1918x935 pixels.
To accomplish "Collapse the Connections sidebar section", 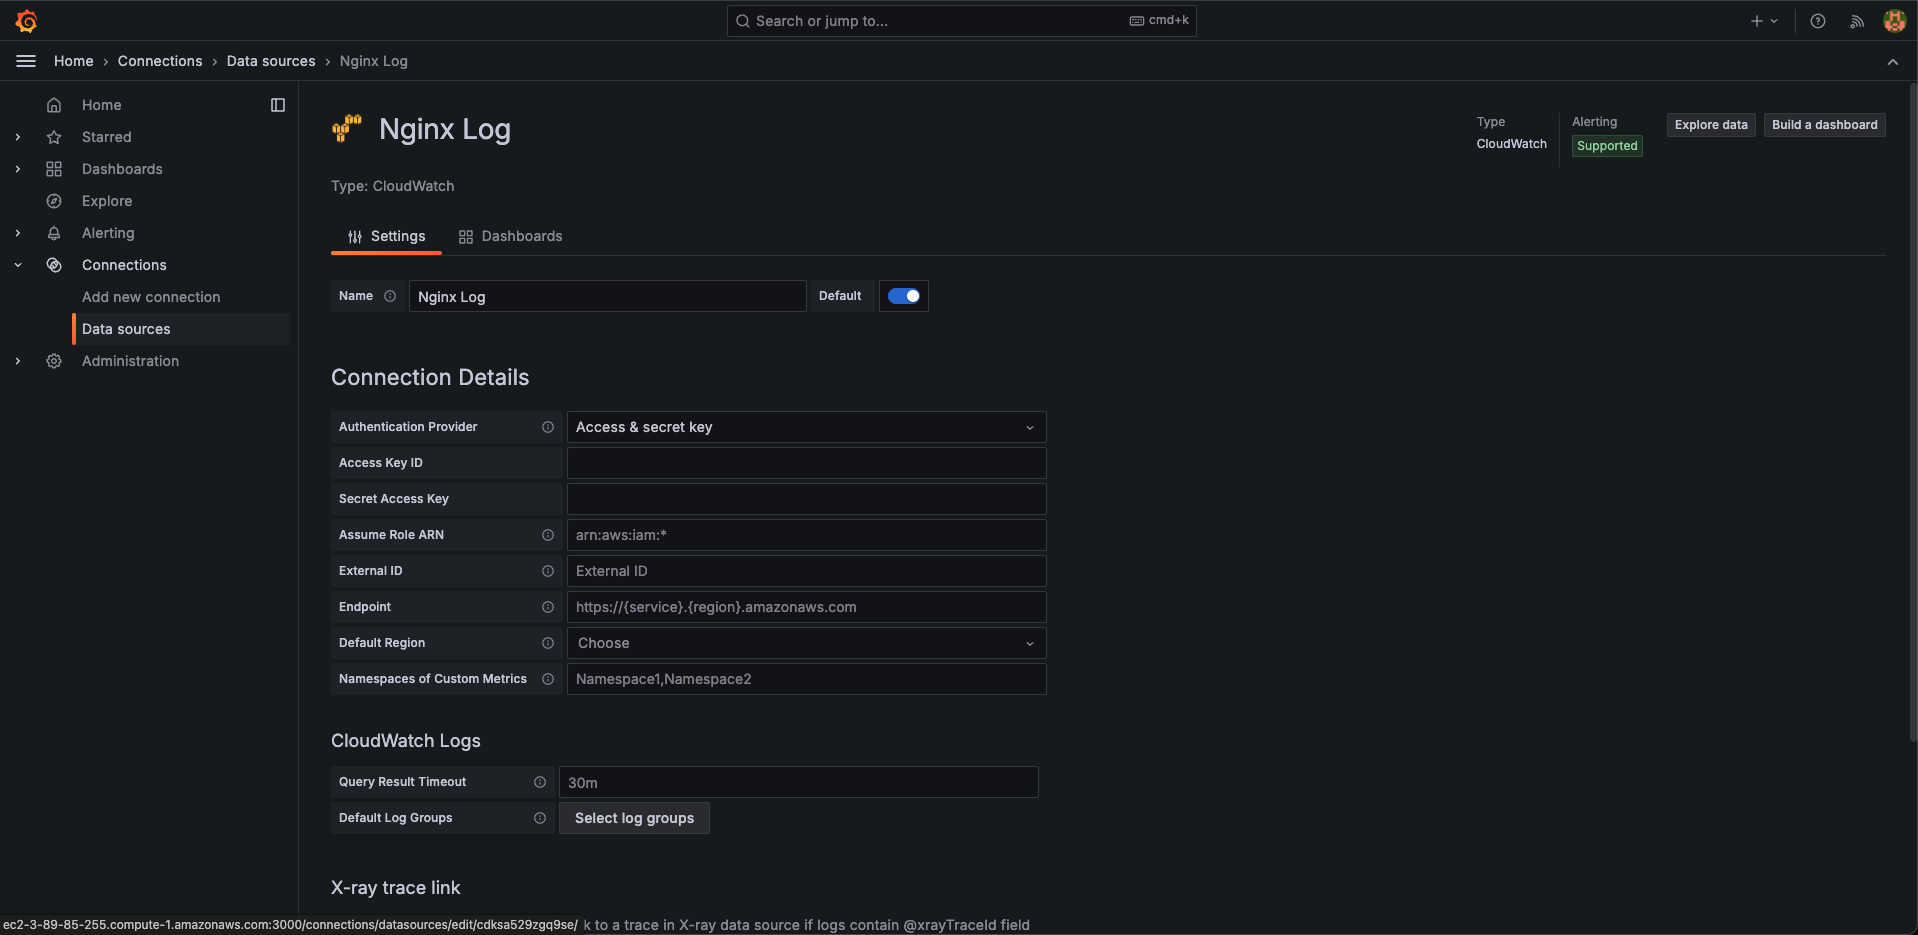I will click(18, 265).
